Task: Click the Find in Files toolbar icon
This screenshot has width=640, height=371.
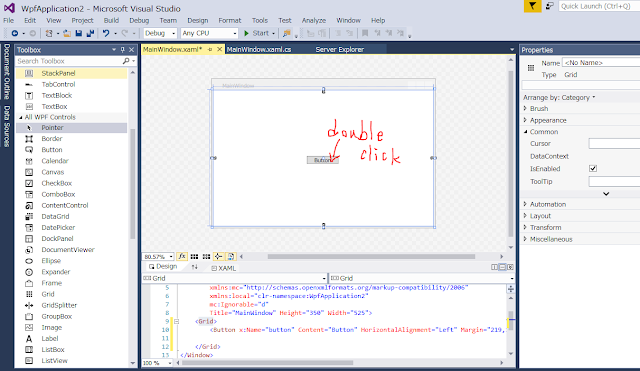Action: pyautogui.click(x=287, y=33)
